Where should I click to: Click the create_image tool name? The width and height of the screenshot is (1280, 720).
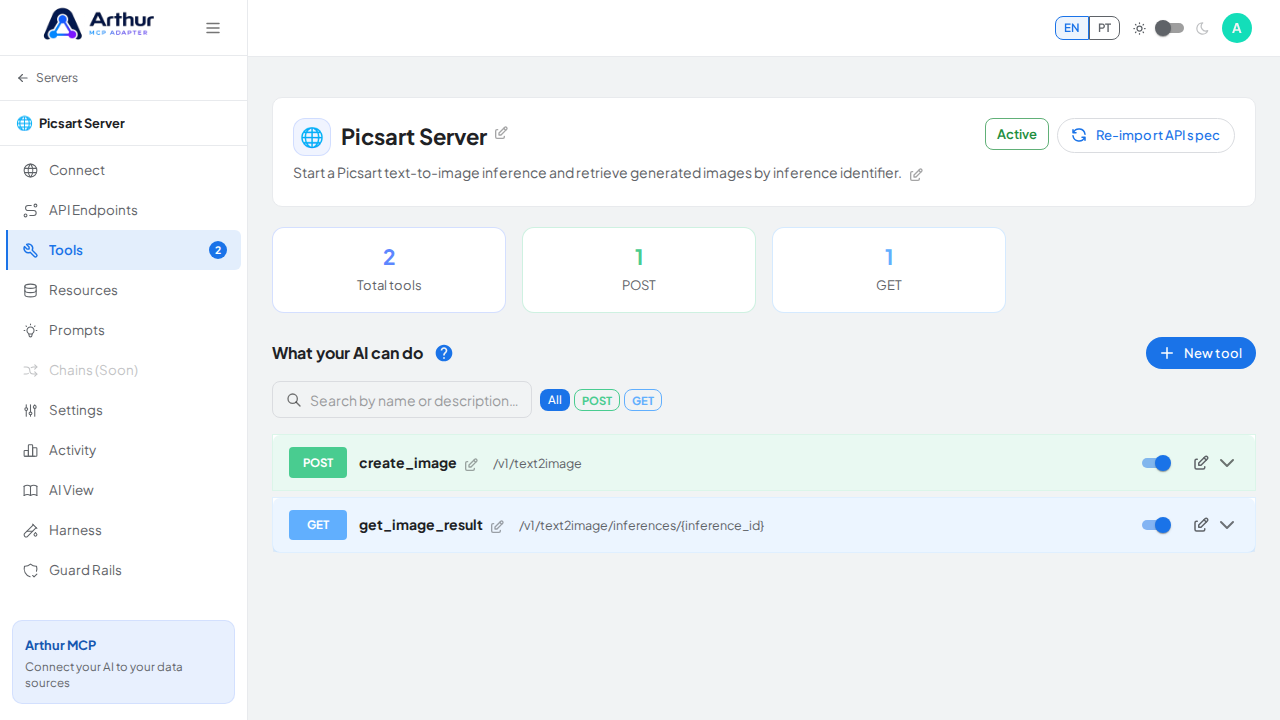[408, 463]
